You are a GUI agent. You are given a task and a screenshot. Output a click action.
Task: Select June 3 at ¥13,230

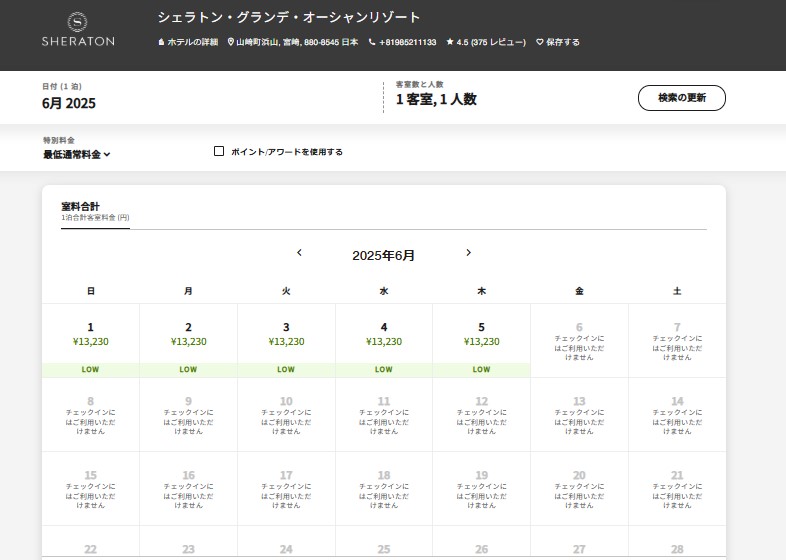[286, 340]
